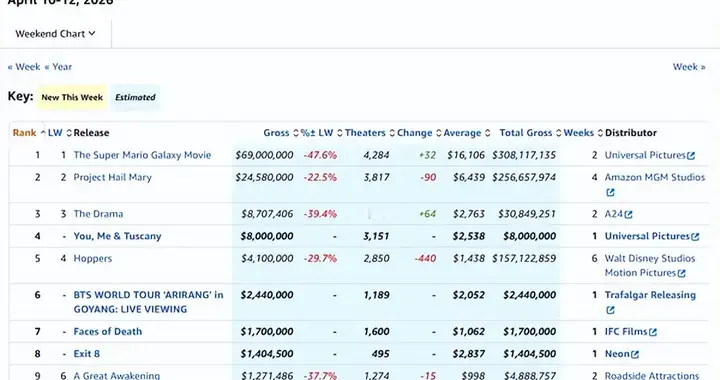This screenshot has width=720, height=380.
Task: Open You, Me & Tuscany release
Action: click(118, 236)
